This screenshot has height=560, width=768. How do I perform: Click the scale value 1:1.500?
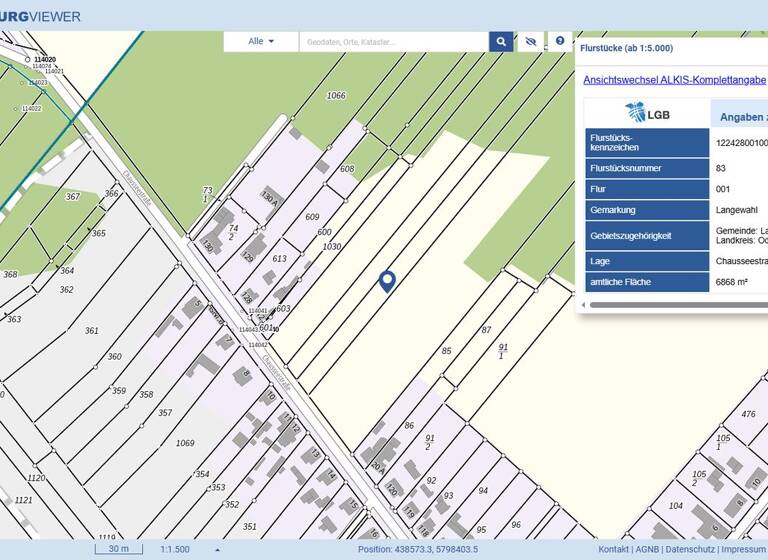point(175,550)
